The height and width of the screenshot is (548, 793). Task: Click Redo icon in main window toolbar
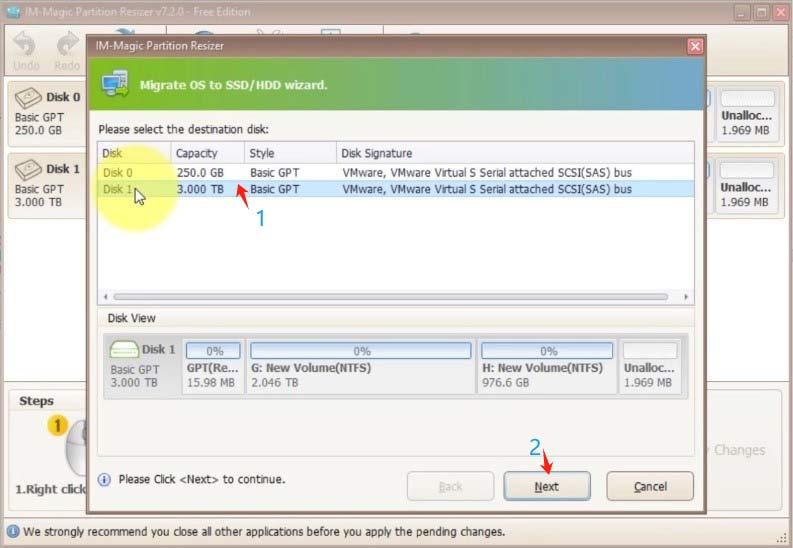click(67, 44)
